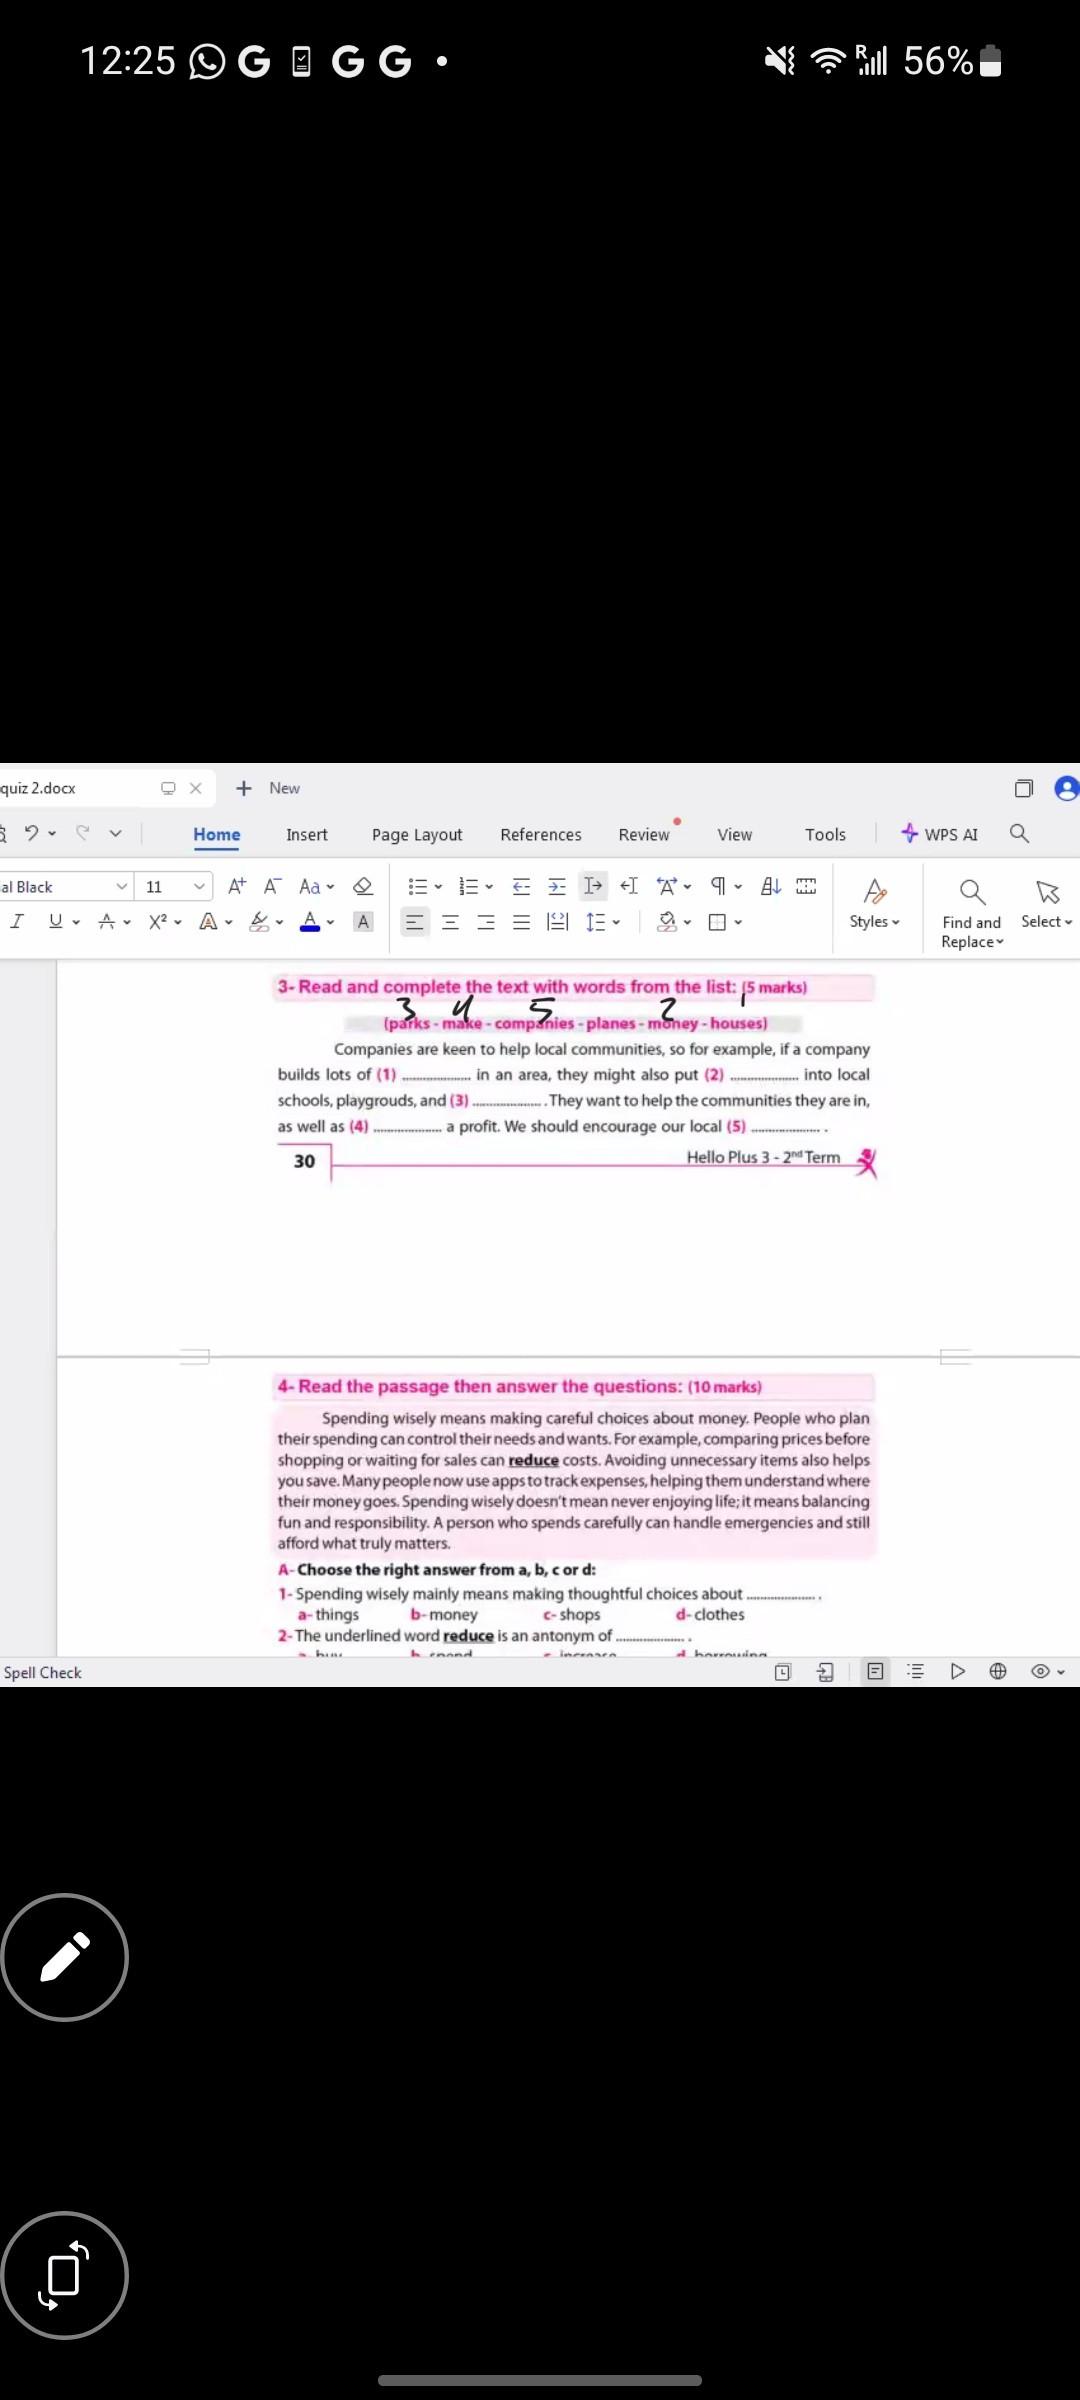The width and height of the screenshot is (1080, 2400).
Task: Switch to outline view icon
Action: (x=915, y=1671)
